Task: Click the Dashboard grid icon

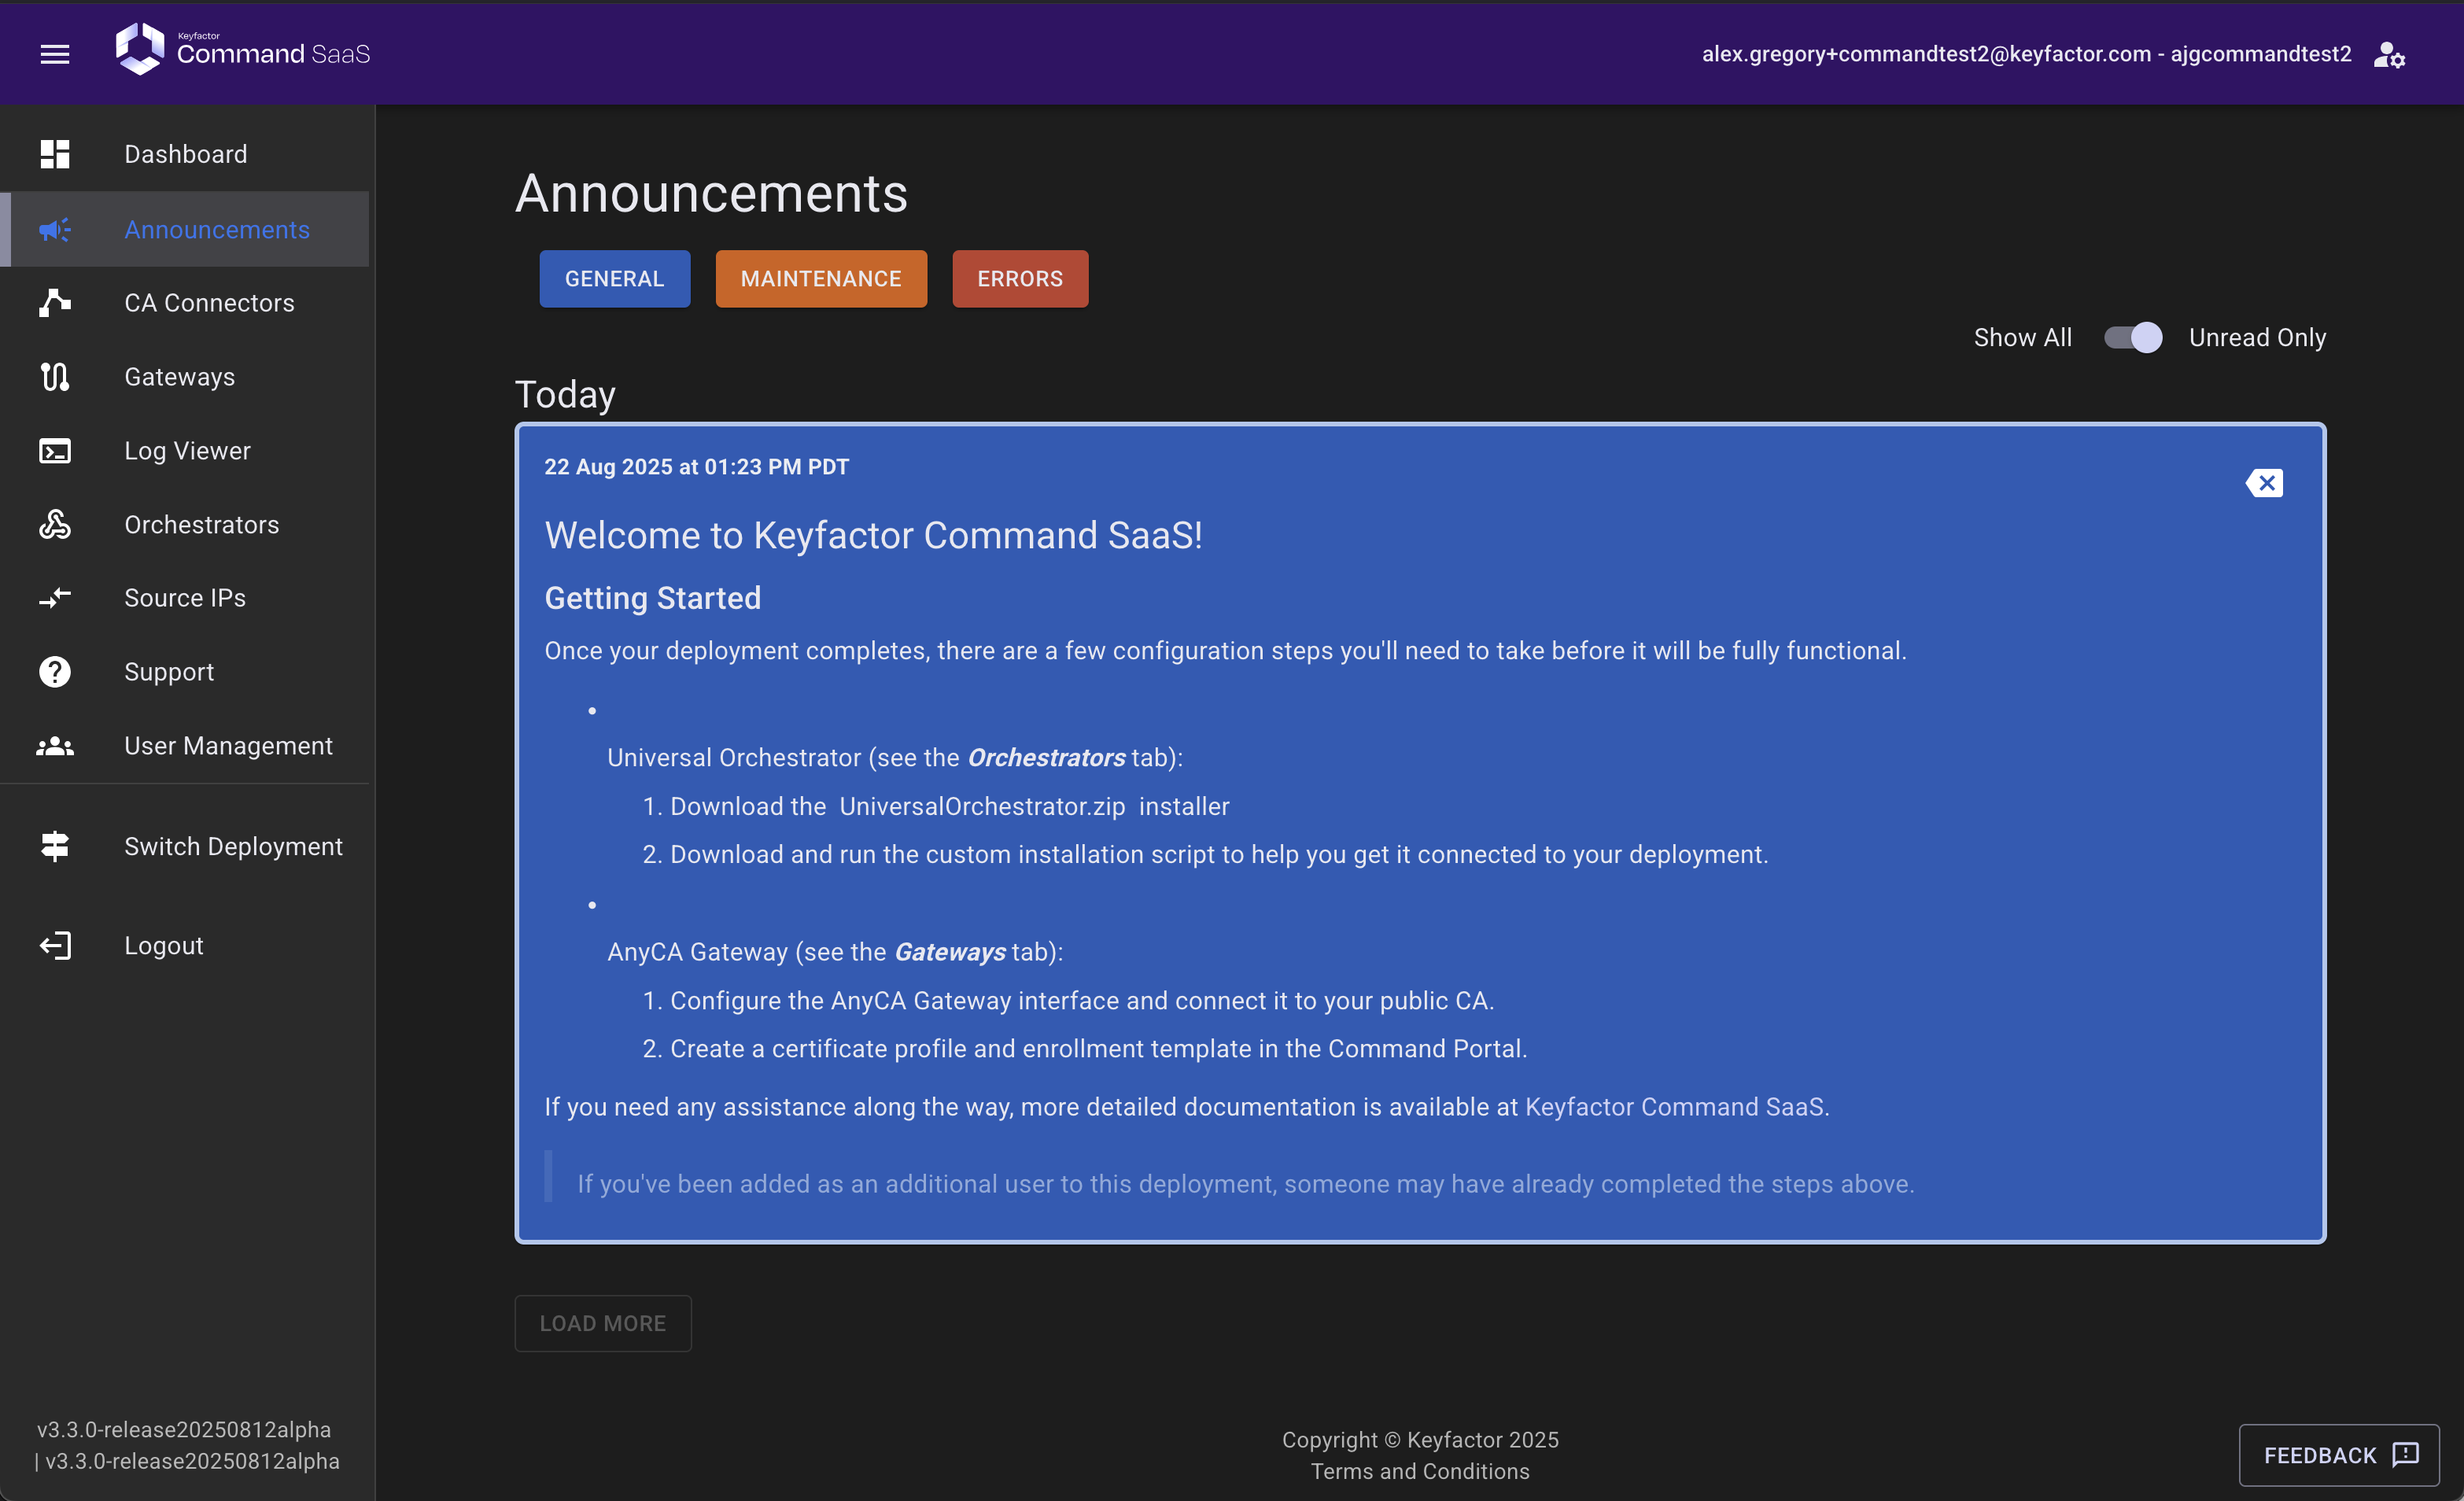Action: (x=55, y=154)
